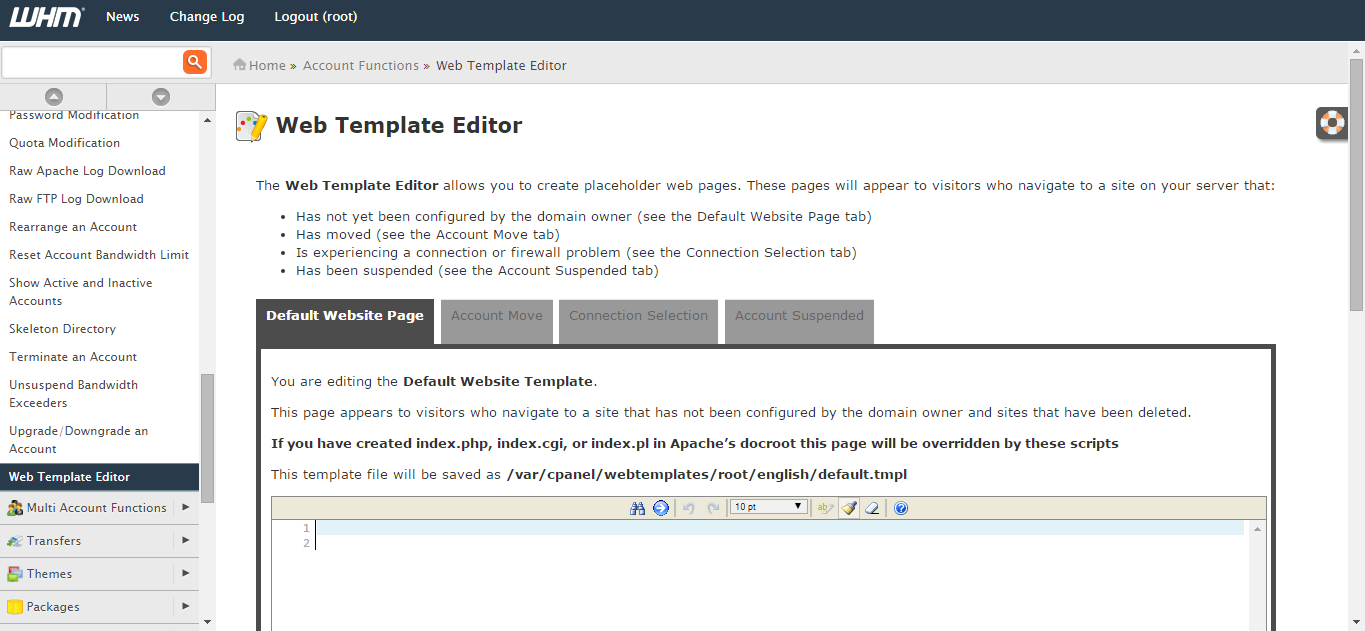Open Terminate an Account

click(73, 357)
